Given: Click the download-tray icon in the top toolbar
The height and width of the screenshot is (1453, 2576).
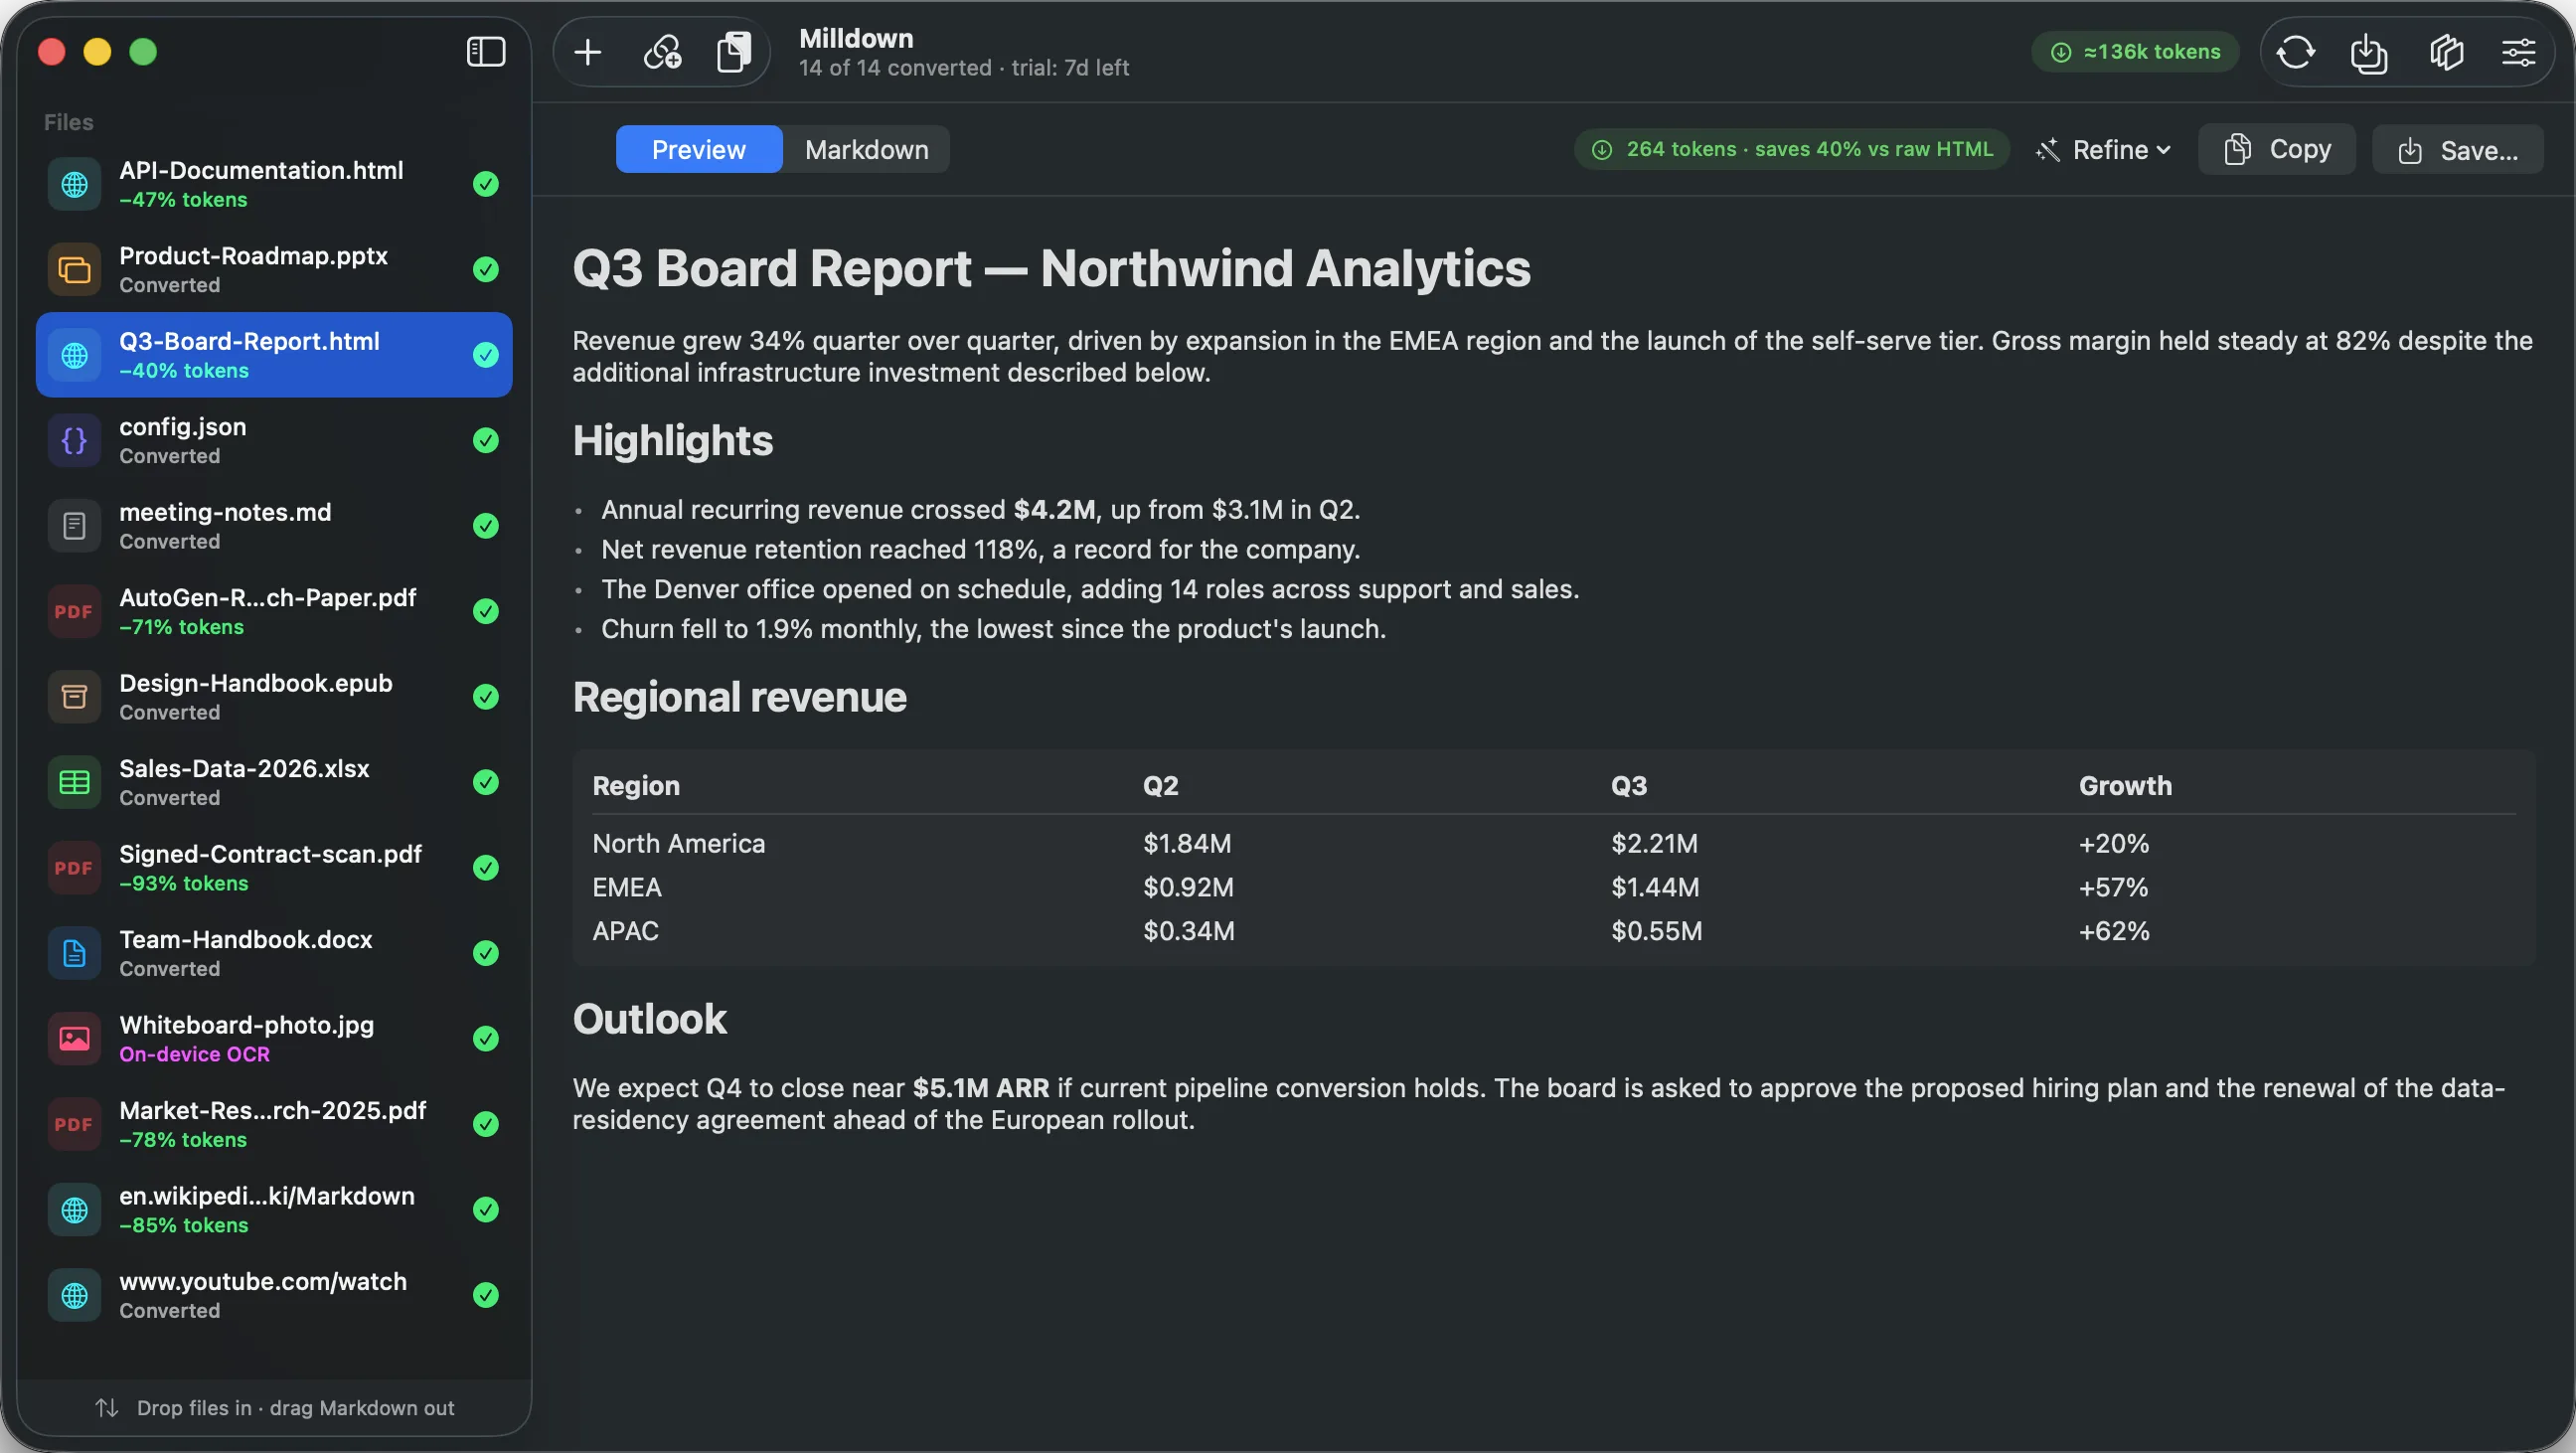Looking at the screenshot, I should click(2369, 52).
